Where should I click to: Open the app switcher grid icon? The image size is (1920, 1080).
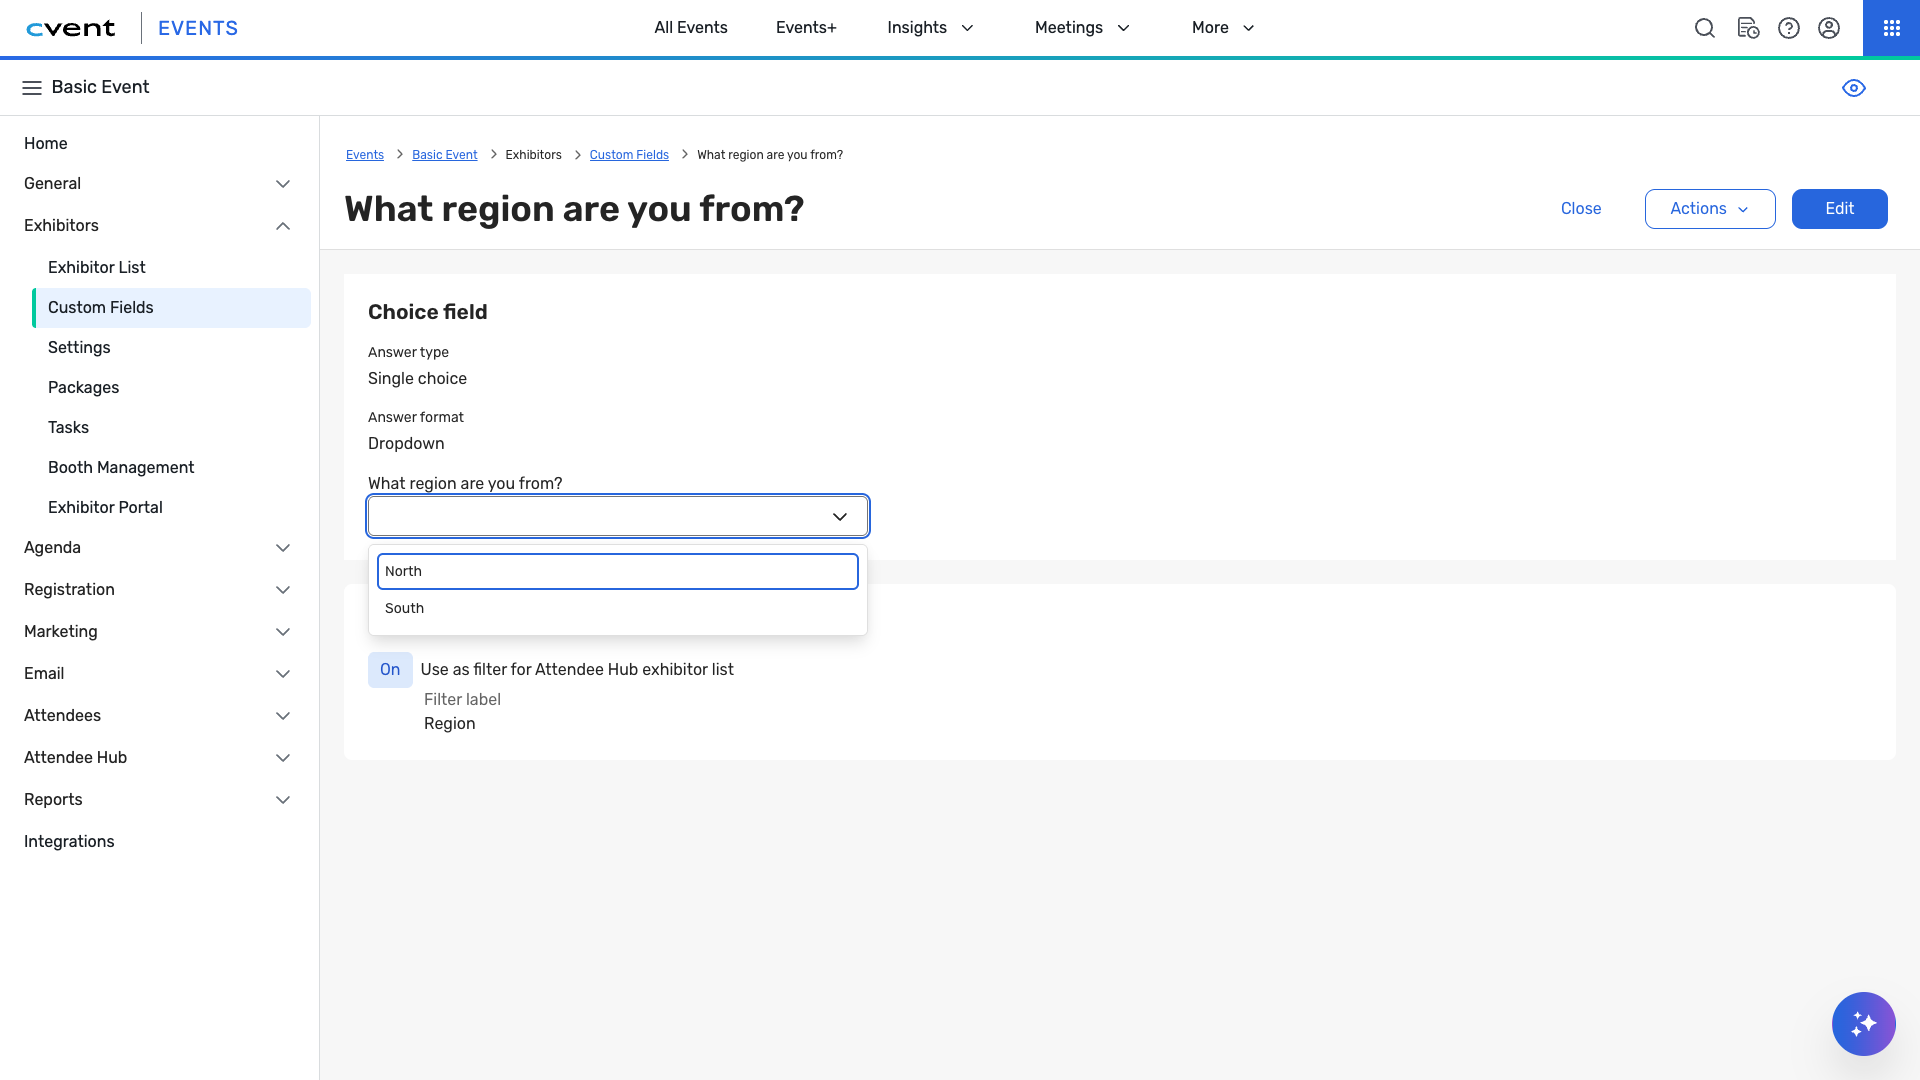pyautogui.click(x=1891, y=28)
